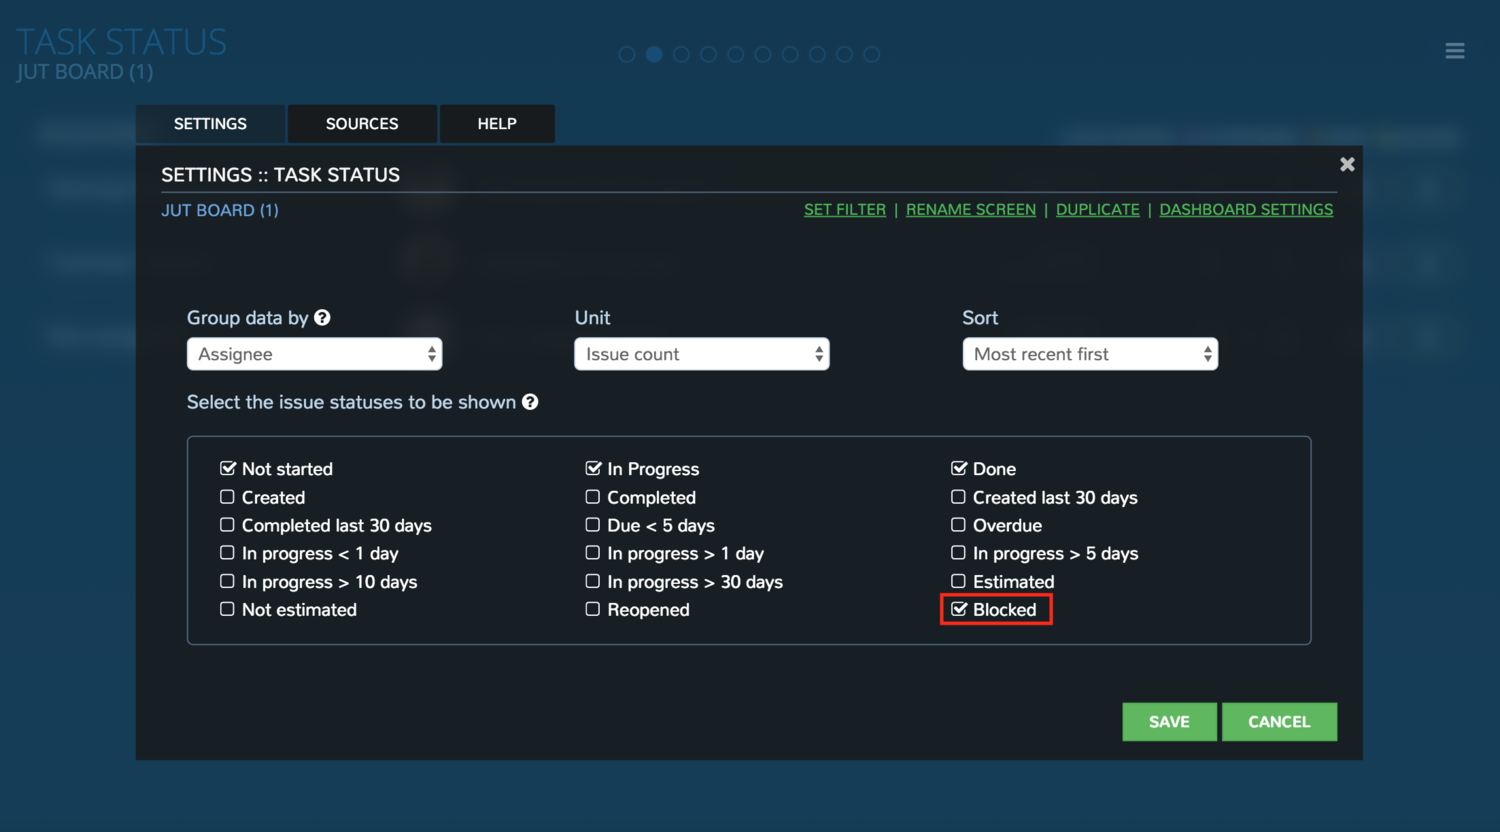1500x832 pixels.
Task: Enable the Reopened status
Action: click(593, 608)
